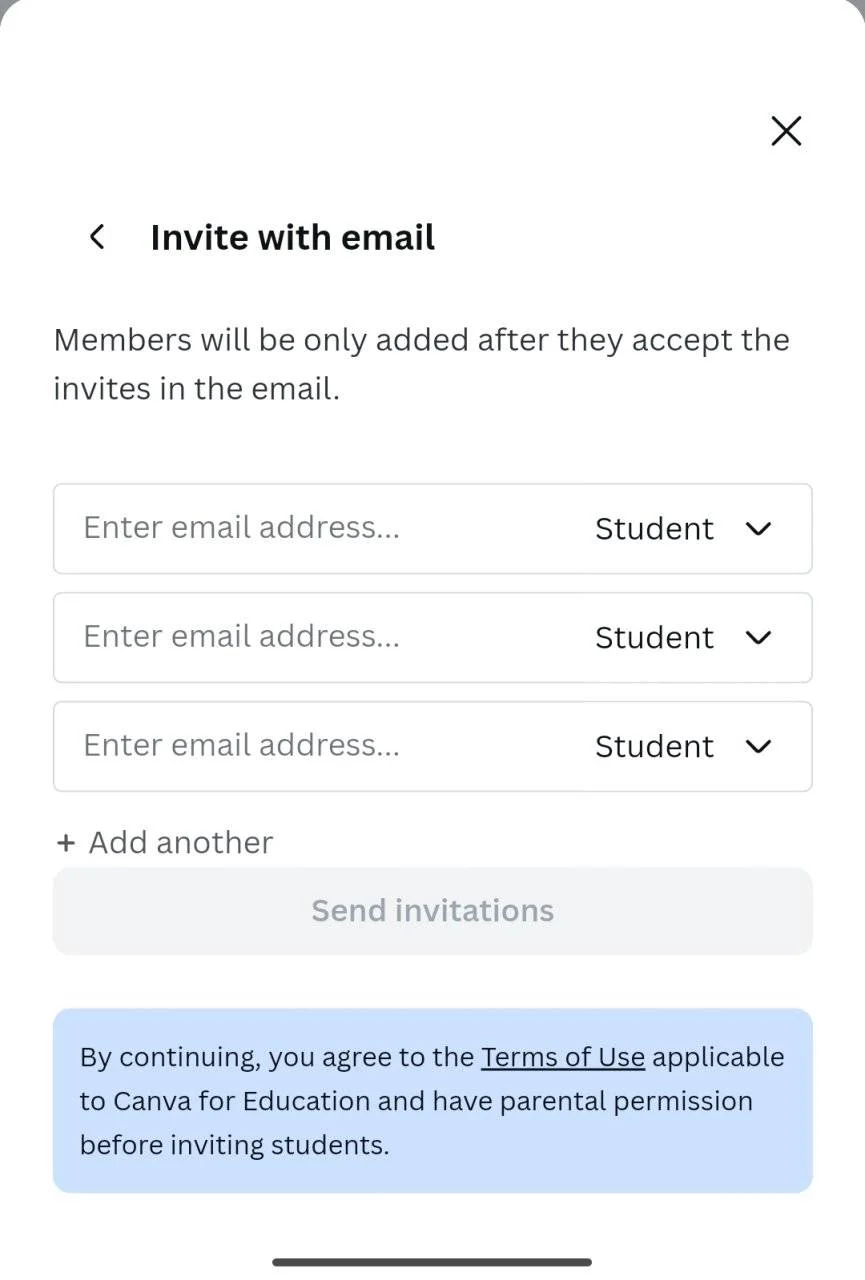Open the Terms of Use link

[563, 1057]
